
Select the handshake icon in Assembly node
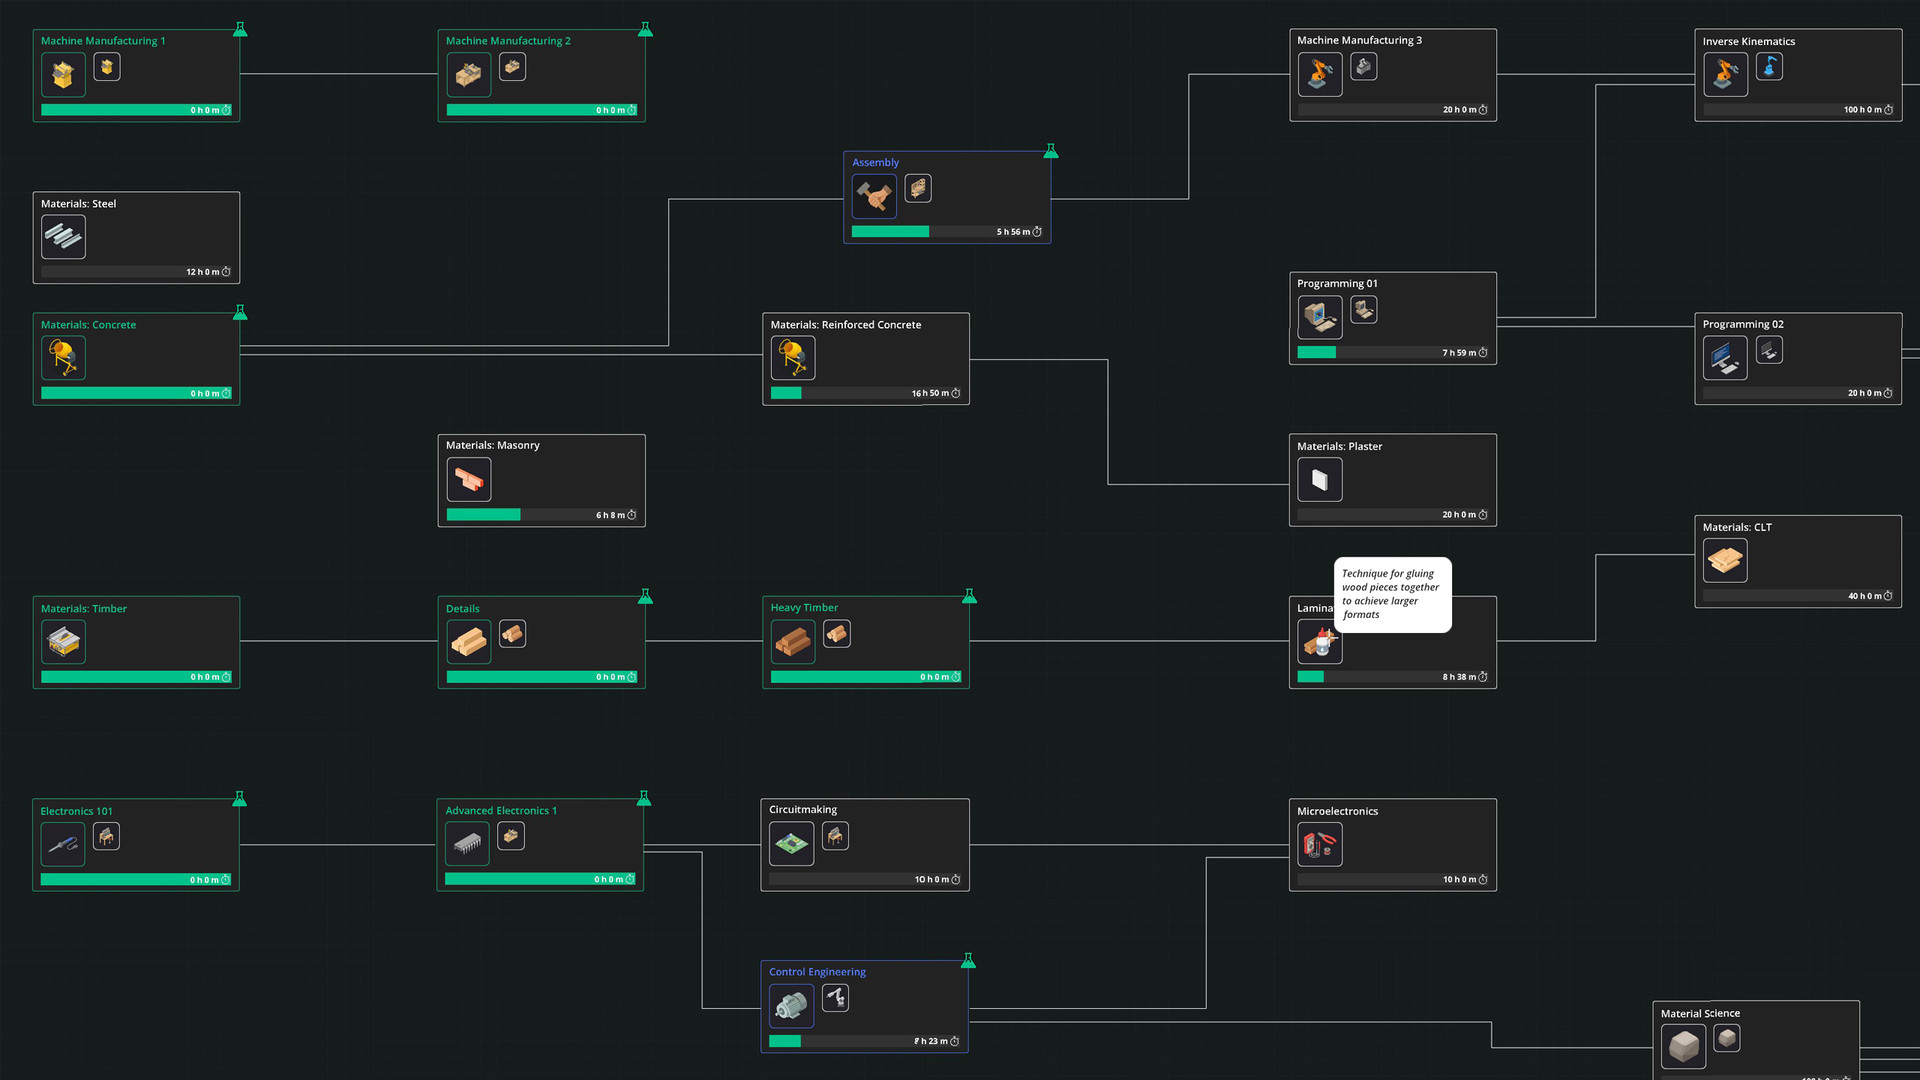(x=874, y=196)
